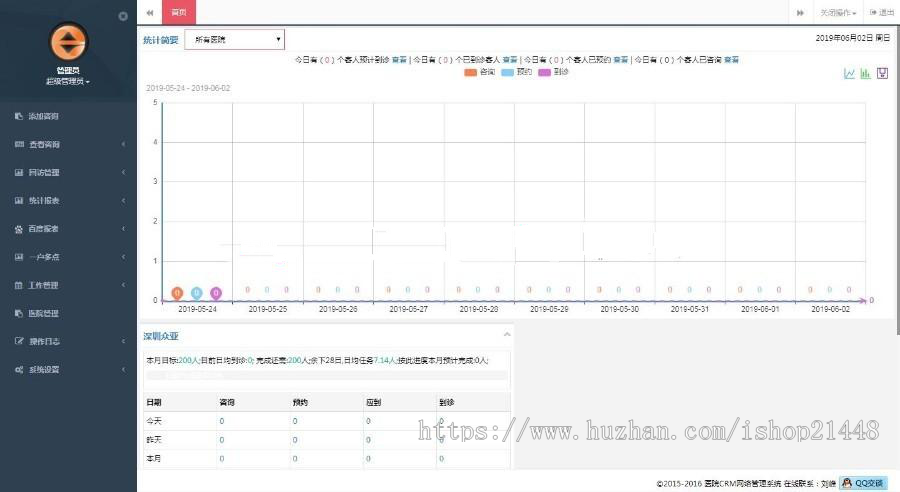Click the 统计报表 sidebar icon
The width and height of the screenshot is (900, 492).
(x=19, y=200)
